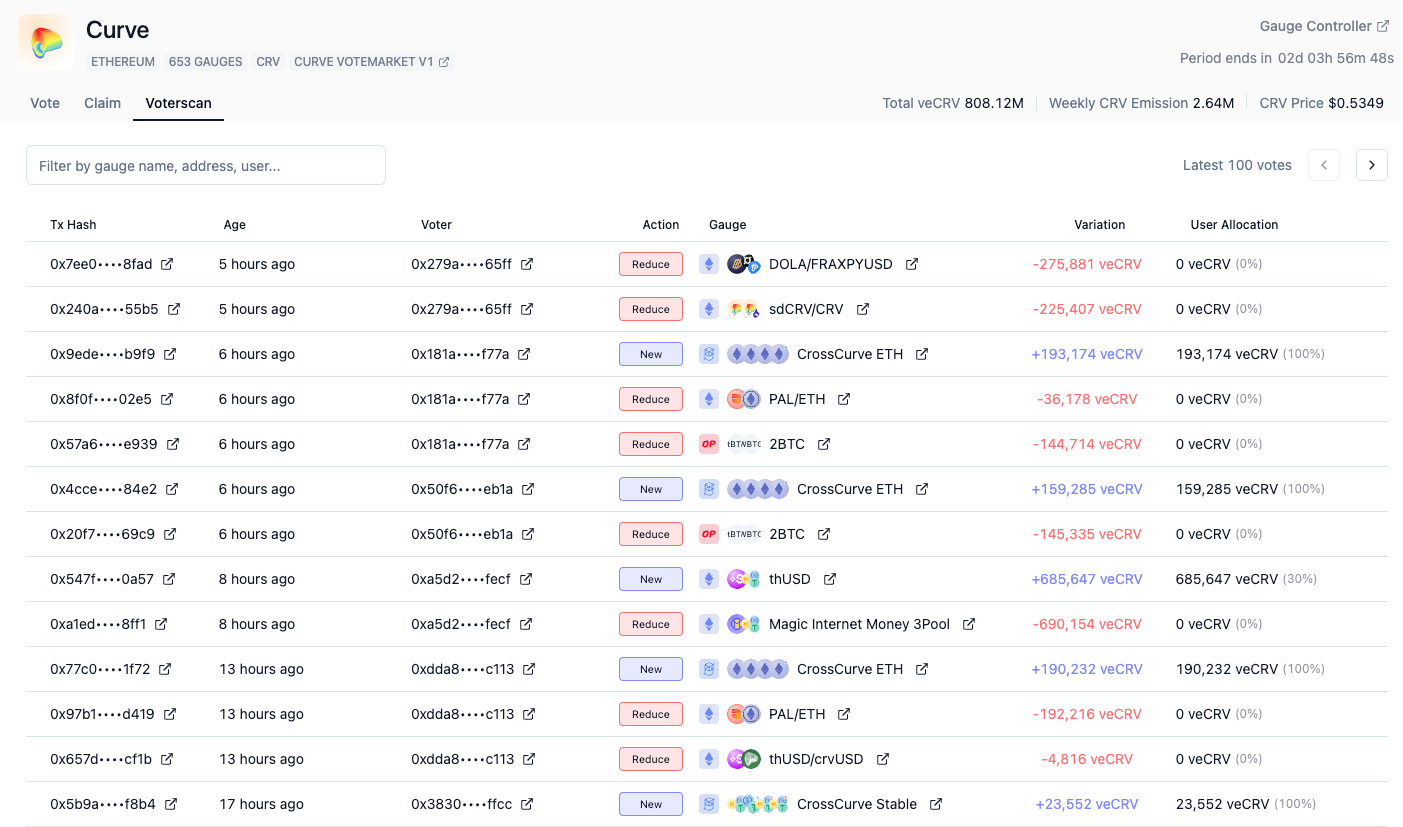Click Reduce badge in Magic Internet Money row
The width and height of the screenshot is (1403, 827).
click(651, 624)
